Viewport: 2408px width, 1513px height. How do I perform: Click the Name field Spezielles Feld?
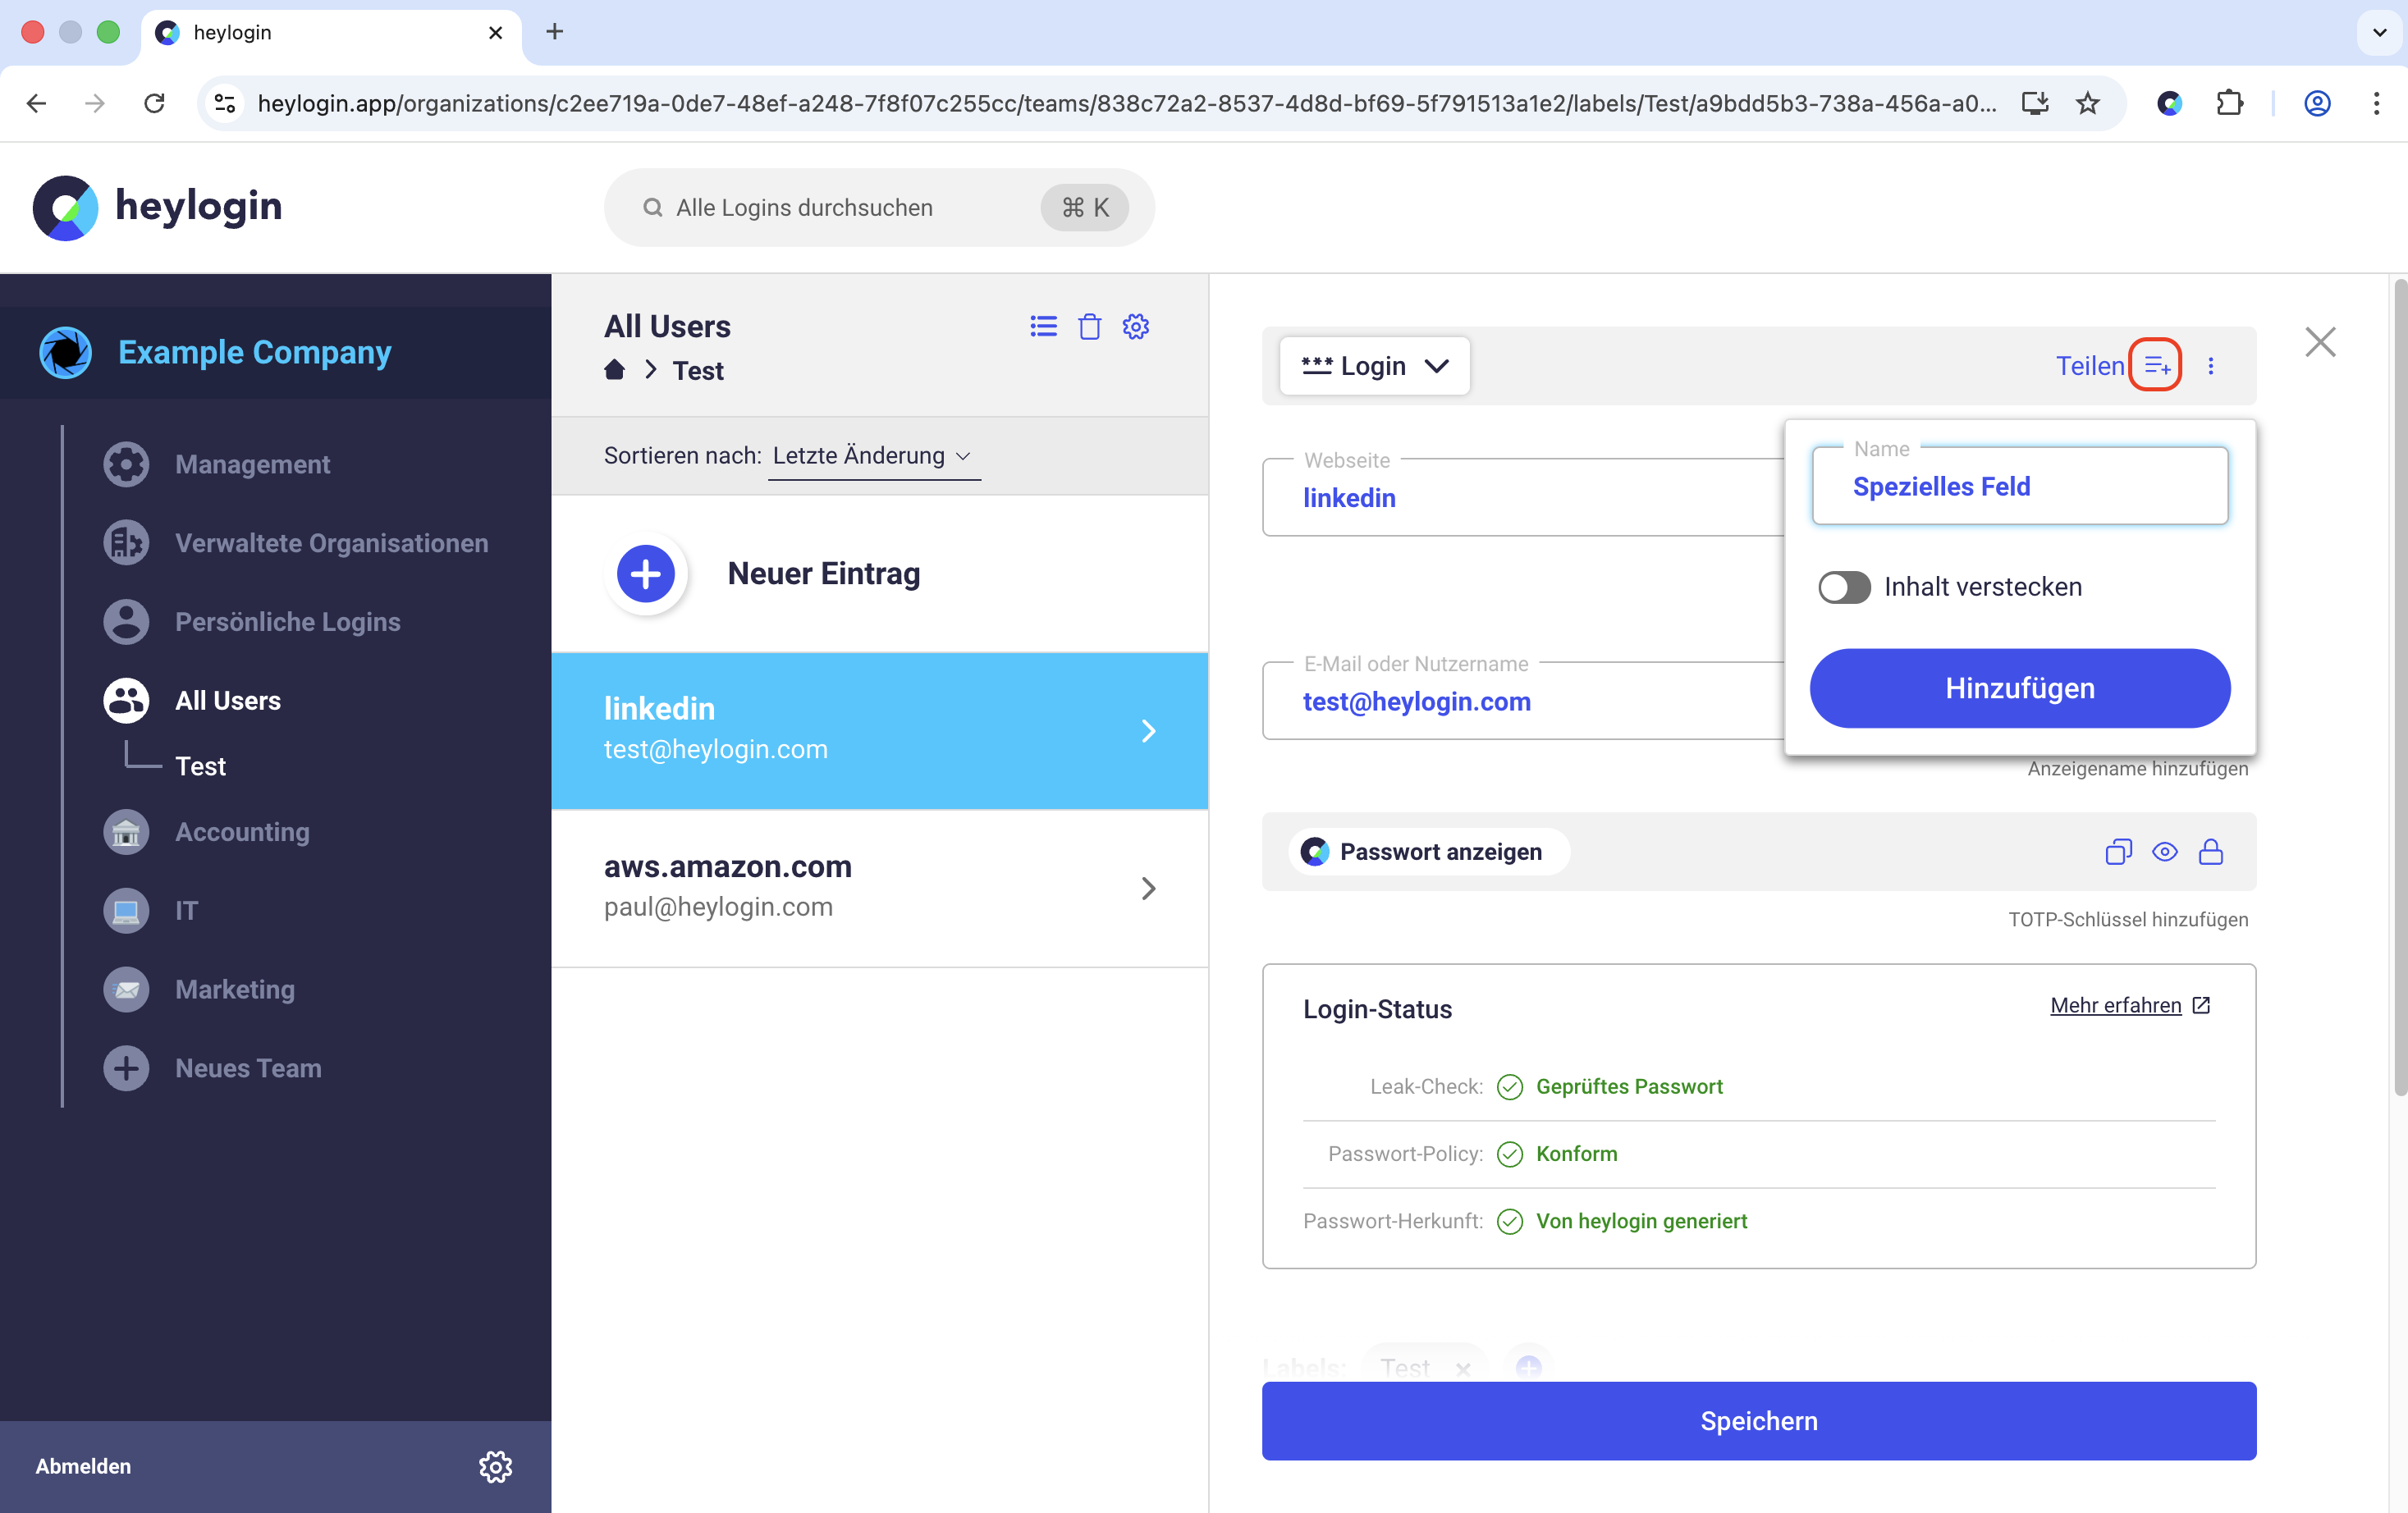point(2020,487)
